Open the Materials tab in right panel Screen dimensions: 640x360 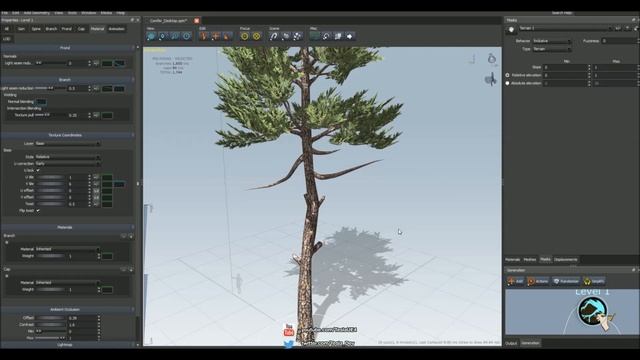point(513,260)
